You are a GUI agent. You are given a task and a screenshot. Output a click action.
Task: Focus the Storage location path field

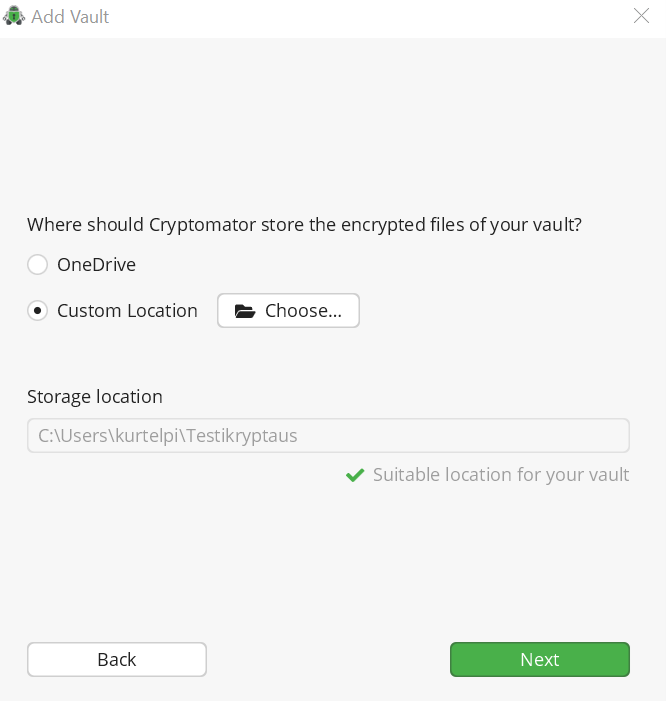coord(328,436)
